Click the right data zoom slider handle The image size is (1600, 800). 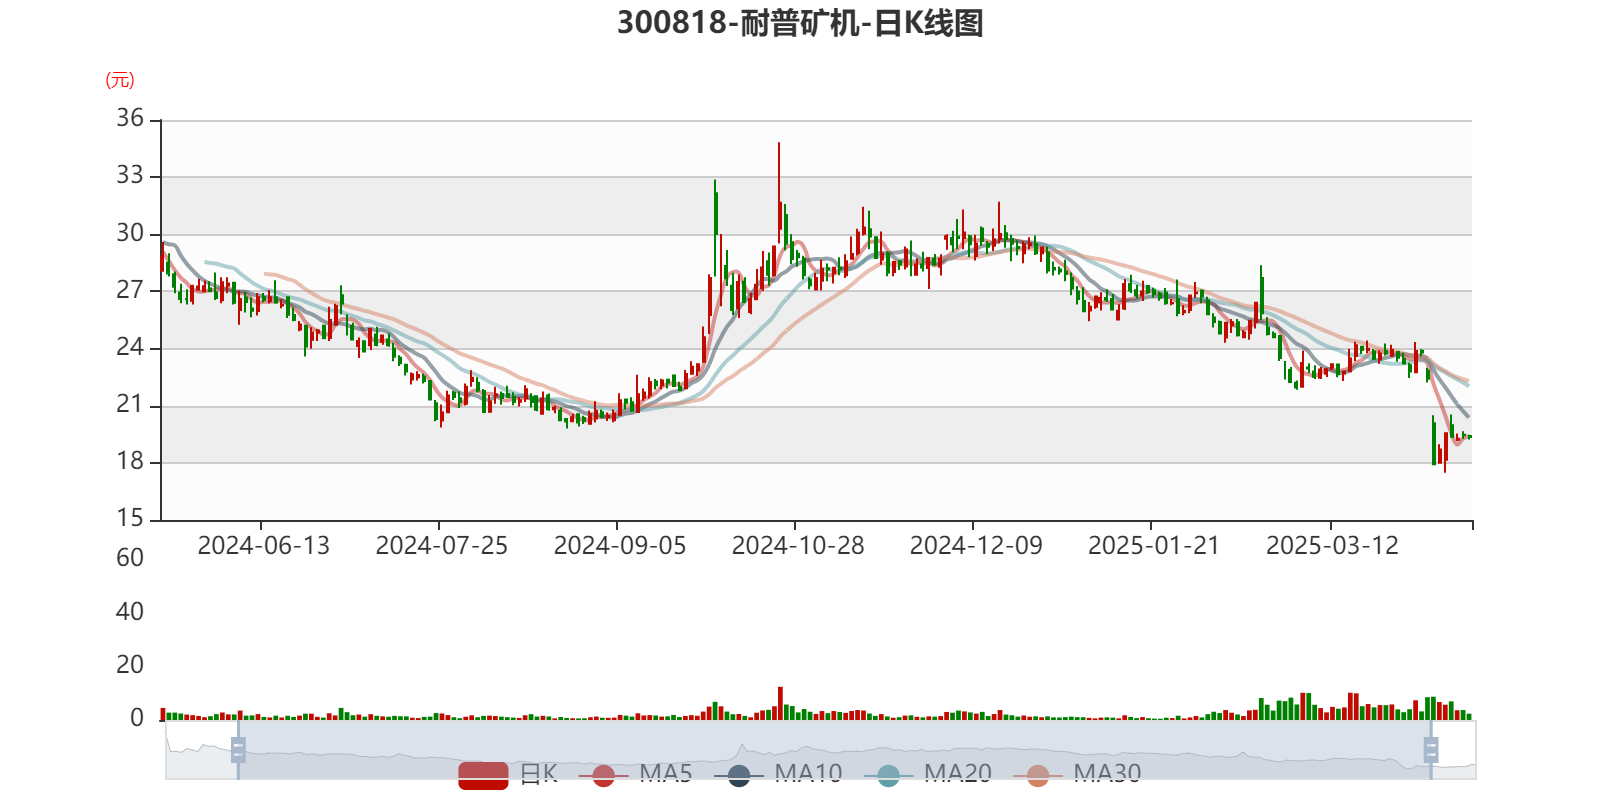1431,750
